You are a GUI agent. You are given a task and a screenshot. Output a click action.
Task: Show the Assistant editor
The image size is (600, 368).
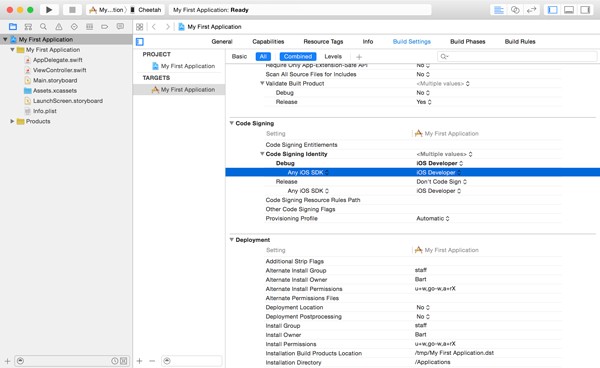[x=515, y=10]
